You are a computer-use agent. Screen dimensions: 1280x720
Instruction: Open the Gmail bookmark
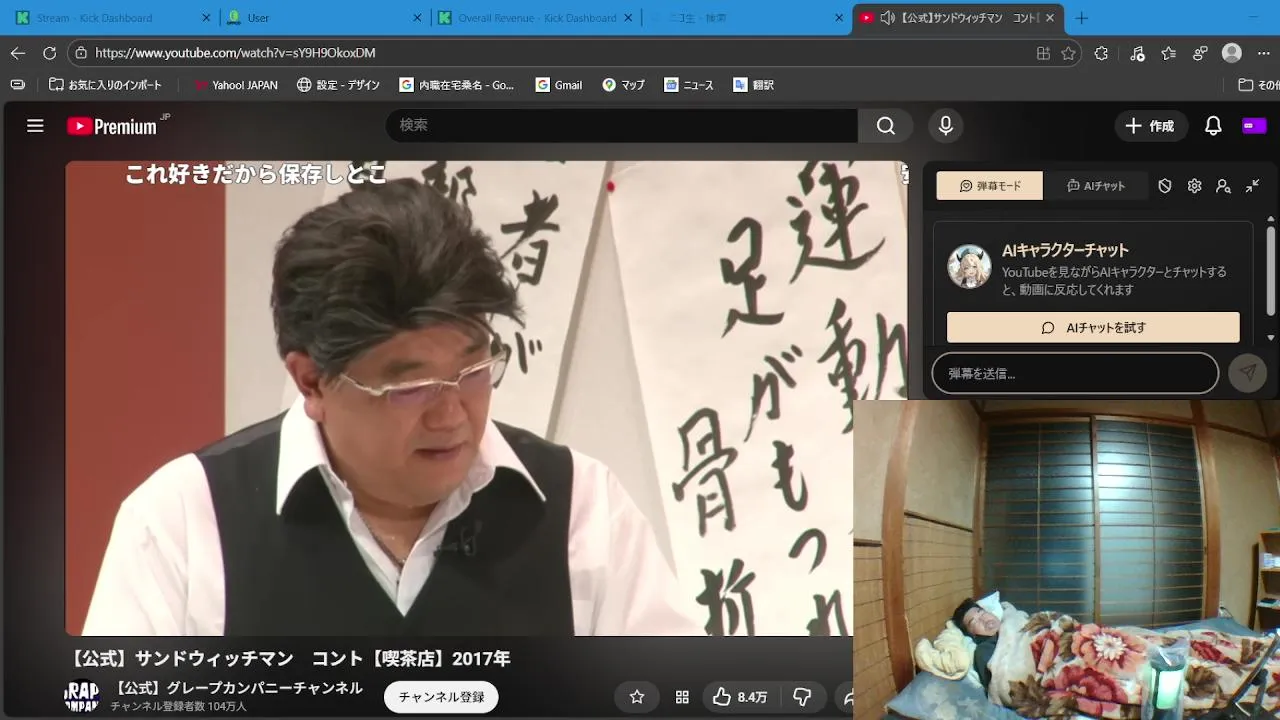click(559, 85)
